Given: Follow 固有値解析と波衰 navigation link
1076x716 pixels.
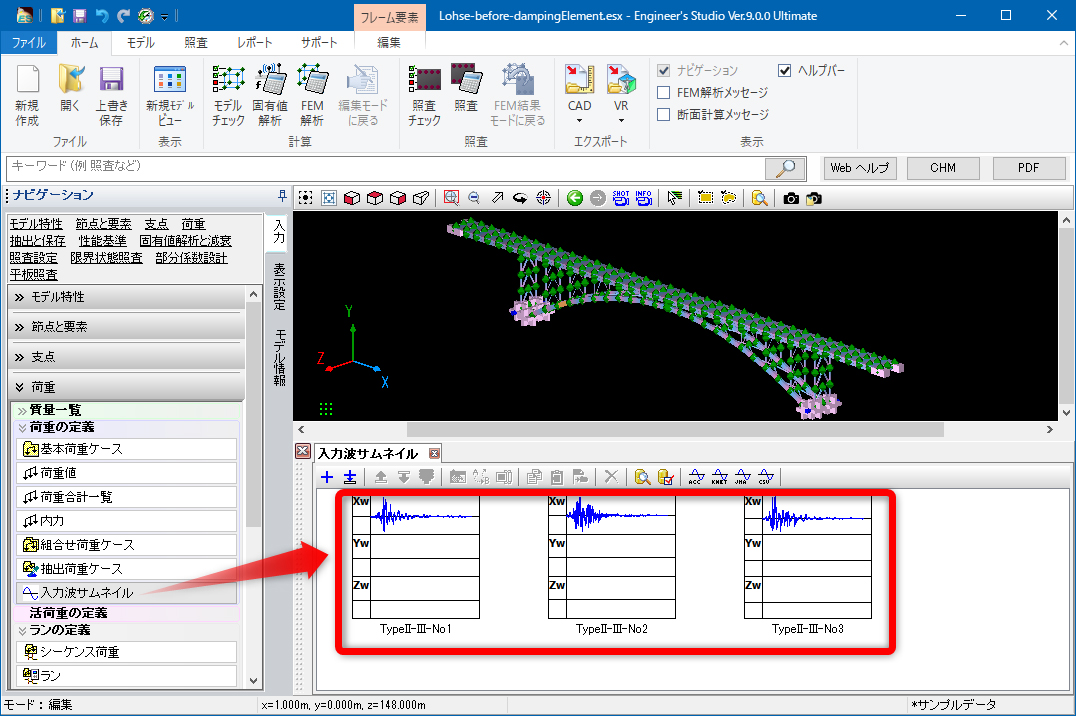Looking at the screenshot, I should [x=185, y=241].
